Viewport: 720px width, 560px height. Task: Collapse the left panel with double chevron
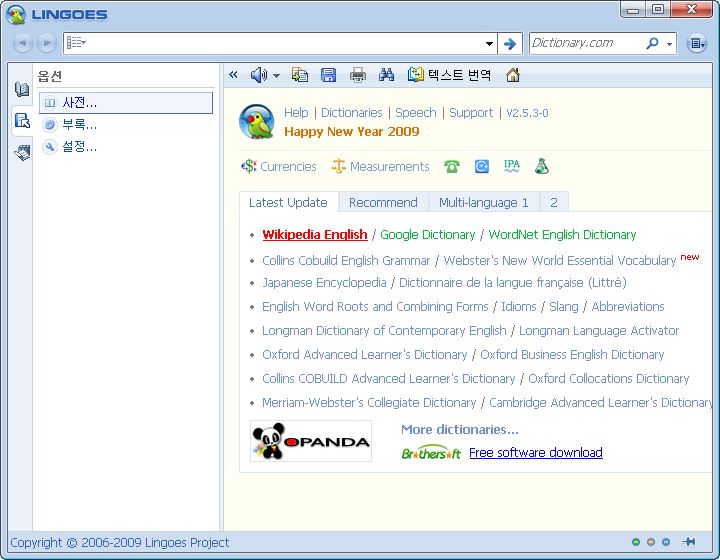click(x=233, y=74)
